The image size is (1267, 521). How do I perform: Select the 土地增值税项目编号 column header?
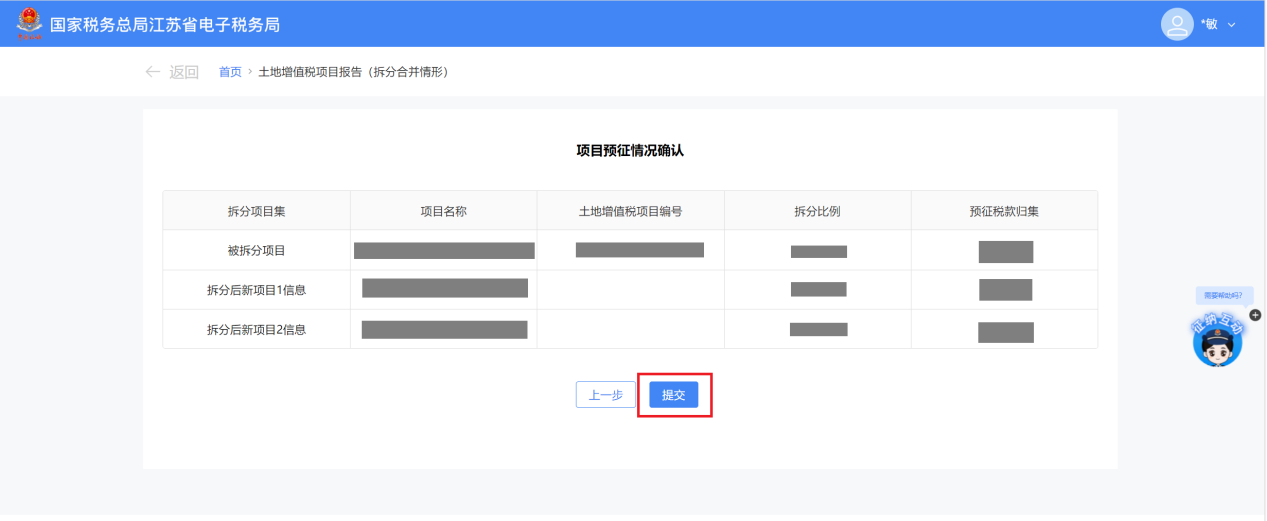[630, 211]
